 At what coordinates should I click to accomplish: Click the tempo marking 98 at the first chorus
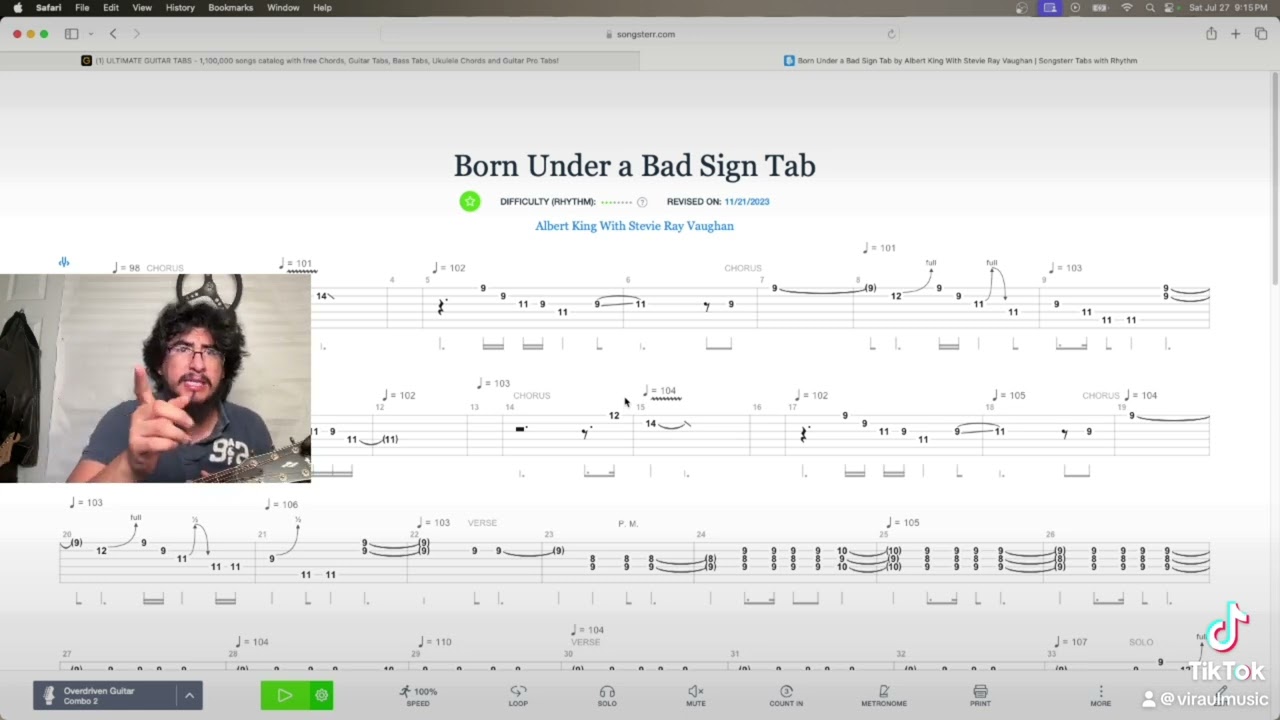(126, 268)
